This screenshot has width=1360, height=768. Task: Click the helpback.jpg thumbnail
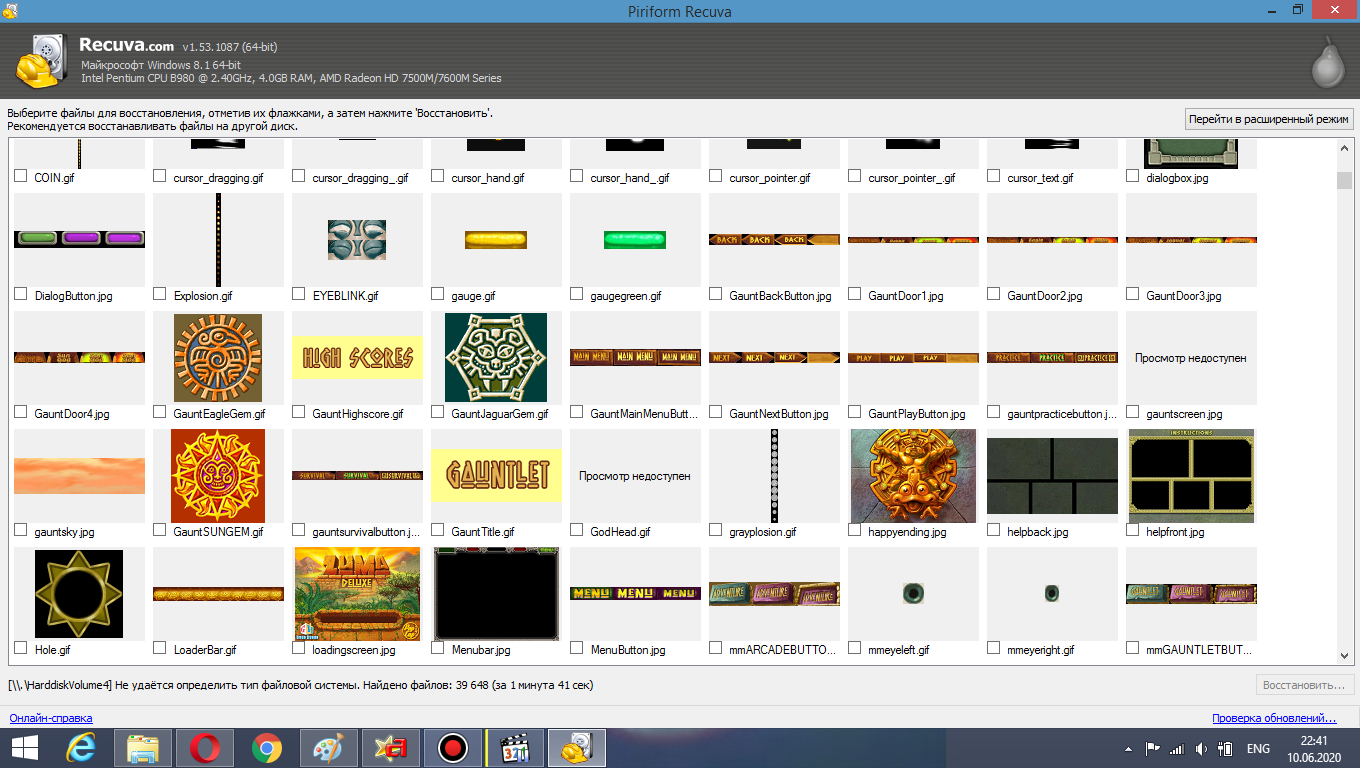coord(1052,476)
